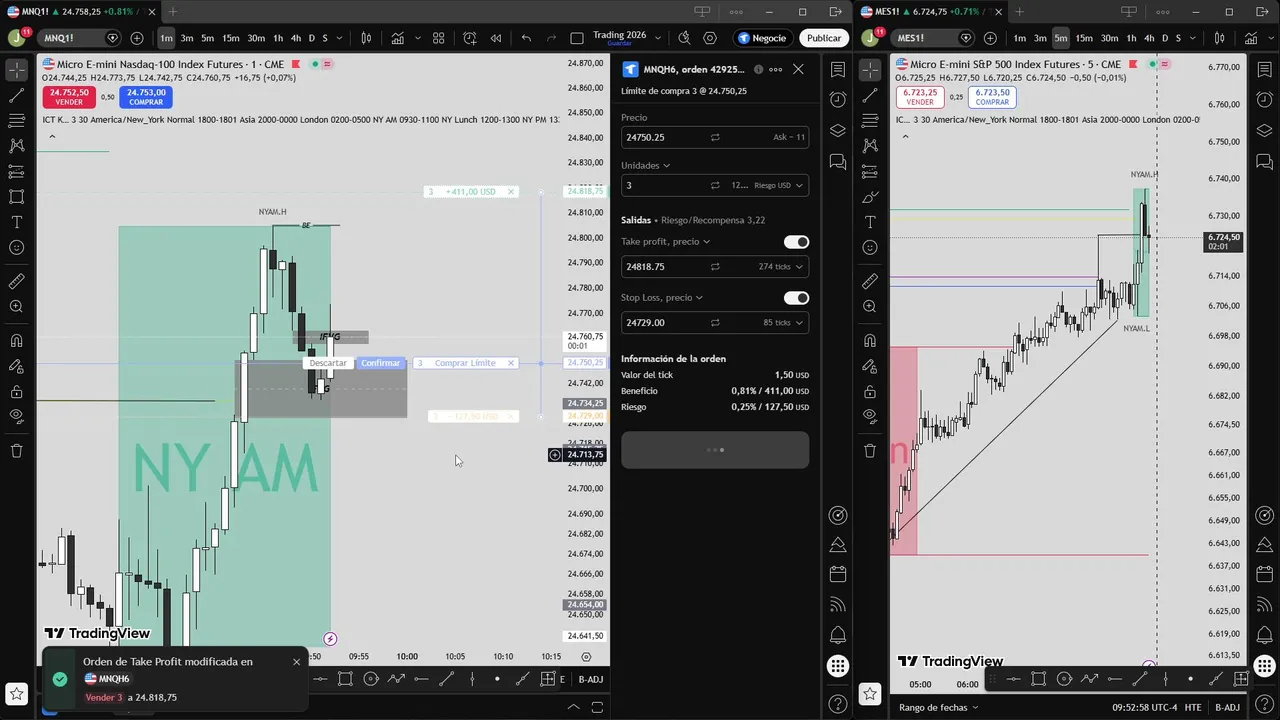Hide drawings using eye icon in right window
The image size is (1280, 720).
869,416
